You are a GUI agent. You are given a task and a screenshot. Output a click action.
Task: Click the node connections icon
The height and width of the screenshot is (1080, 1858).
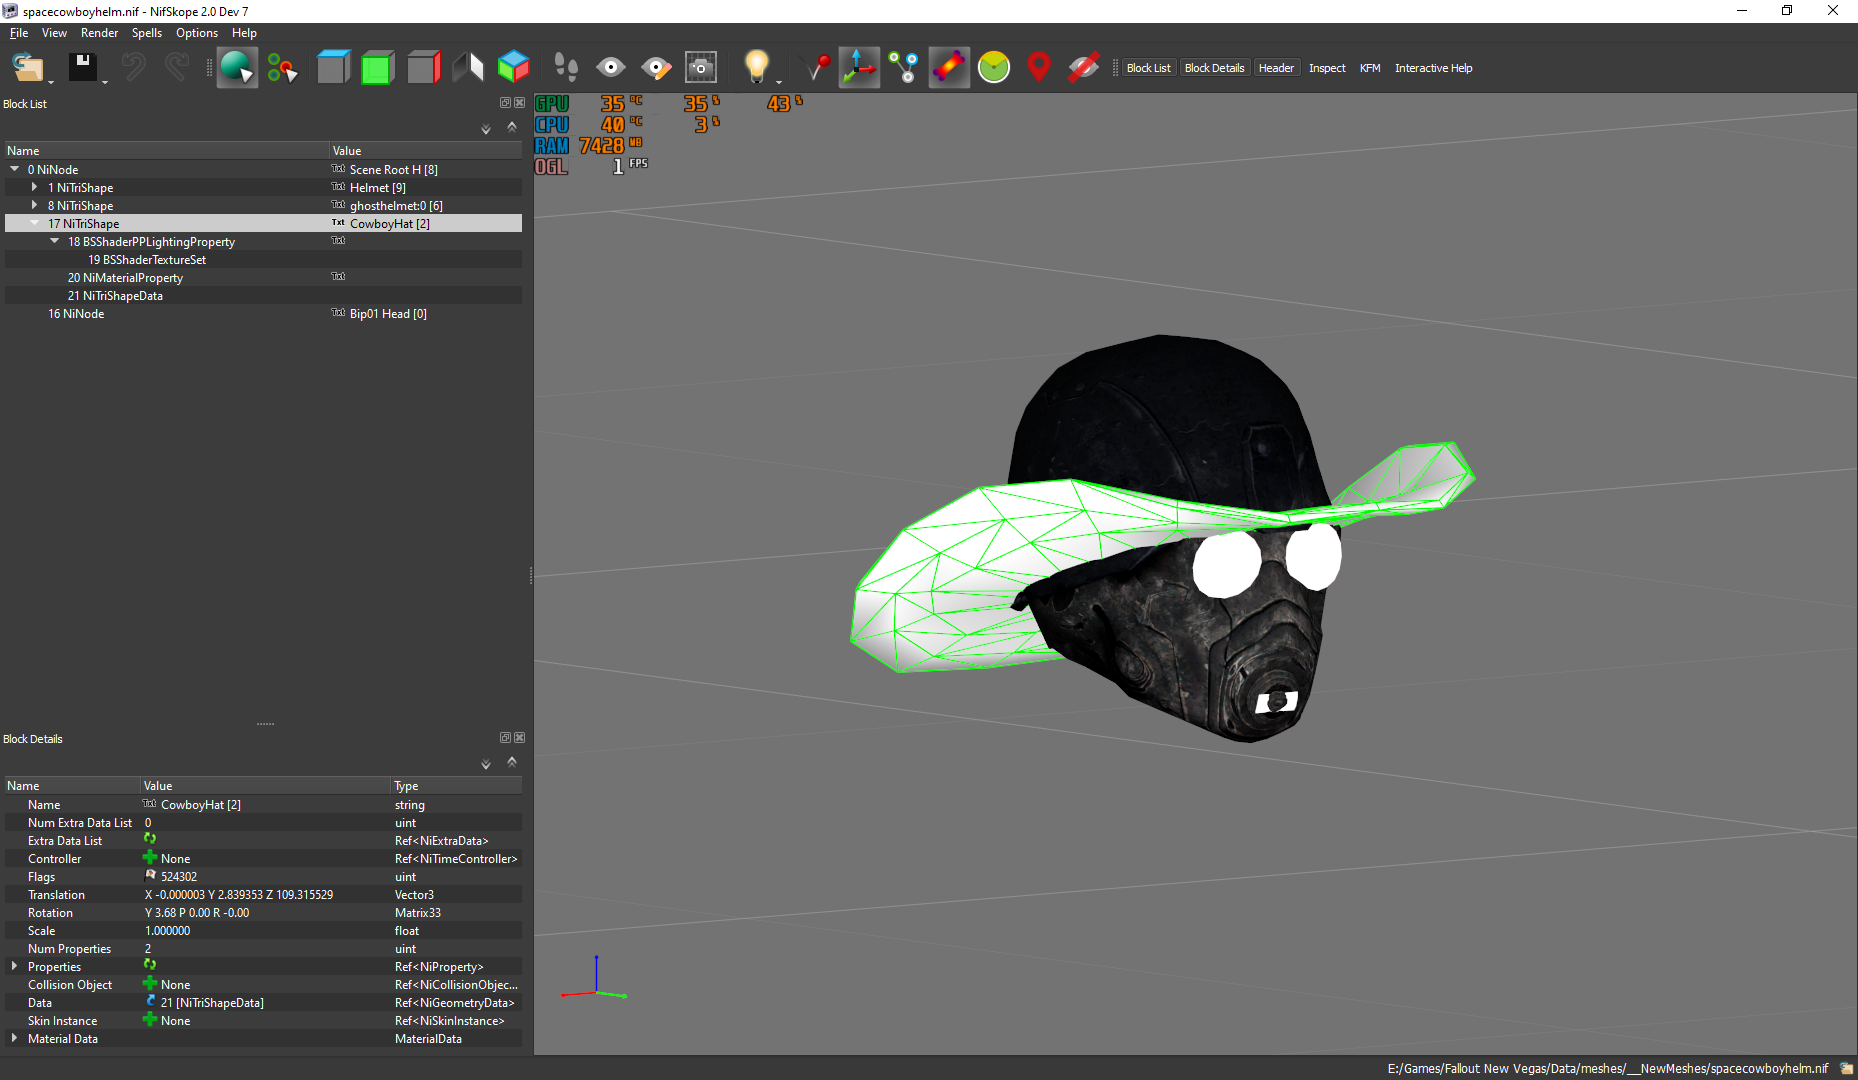point(904,68)
